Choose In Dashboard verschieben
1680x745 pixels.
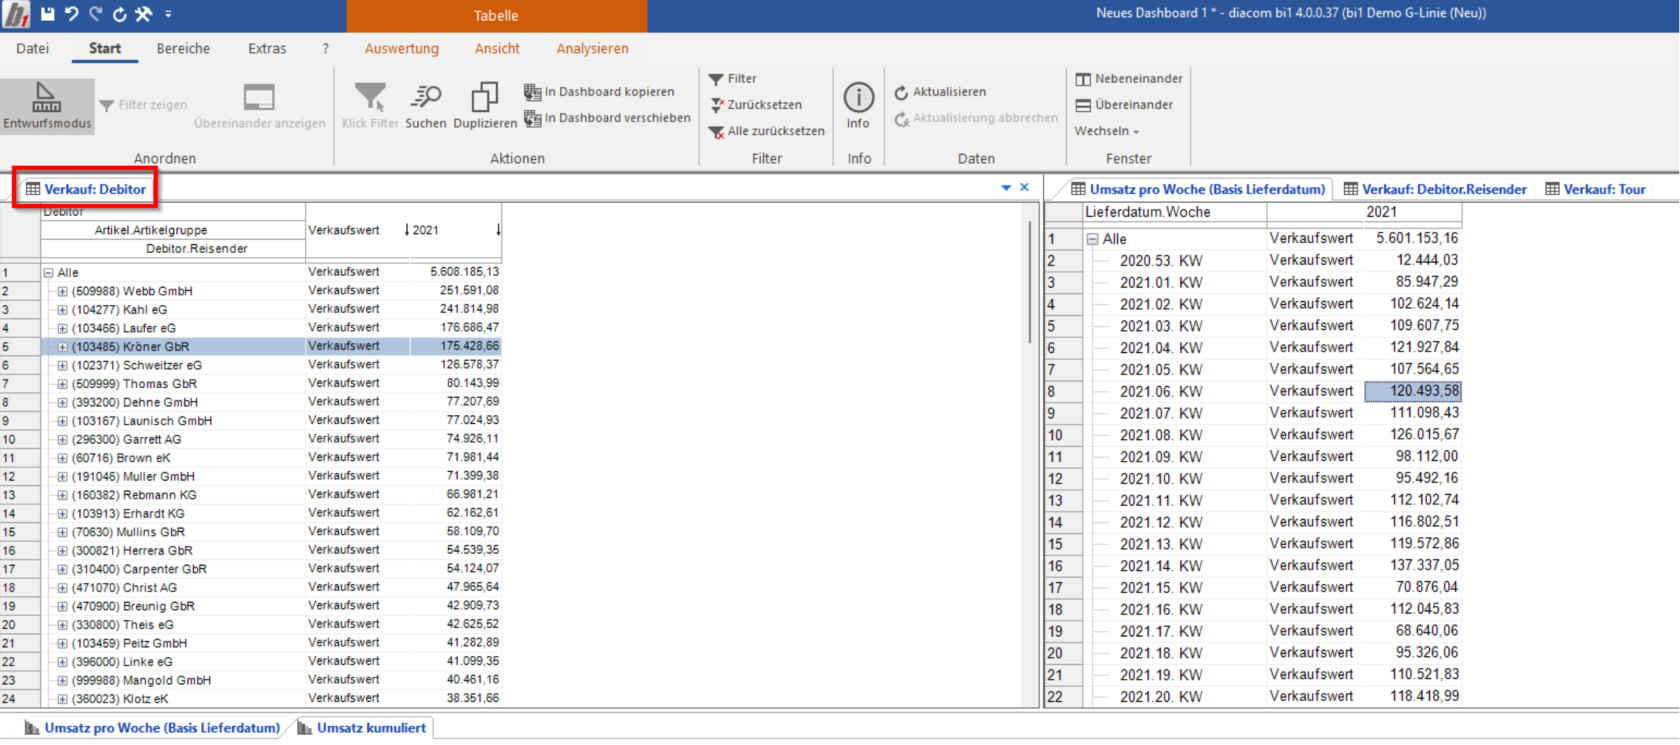click(x=607, y=118)
